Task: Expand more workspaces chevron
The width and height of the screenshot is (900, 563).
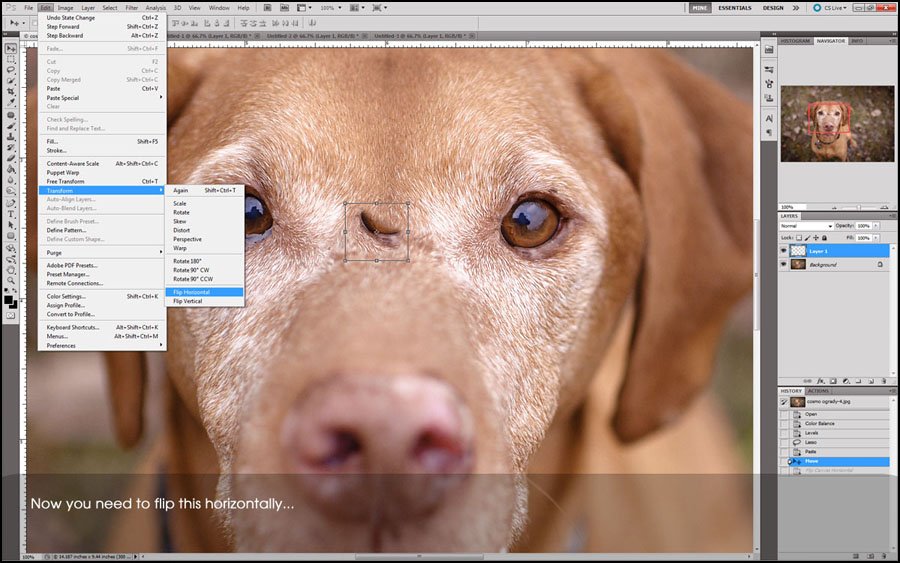Action: (x=796, y=8)
